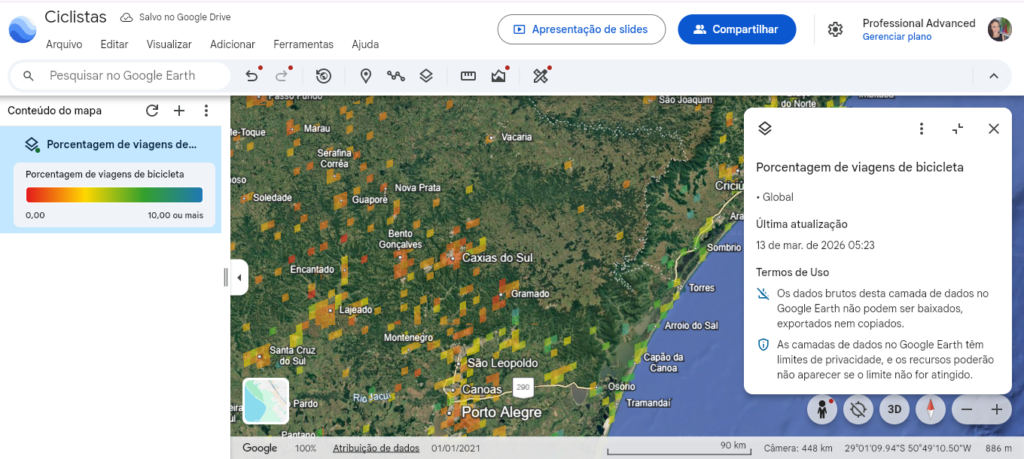Reset orientation with the compass
1024x459 pixels.
930,409
